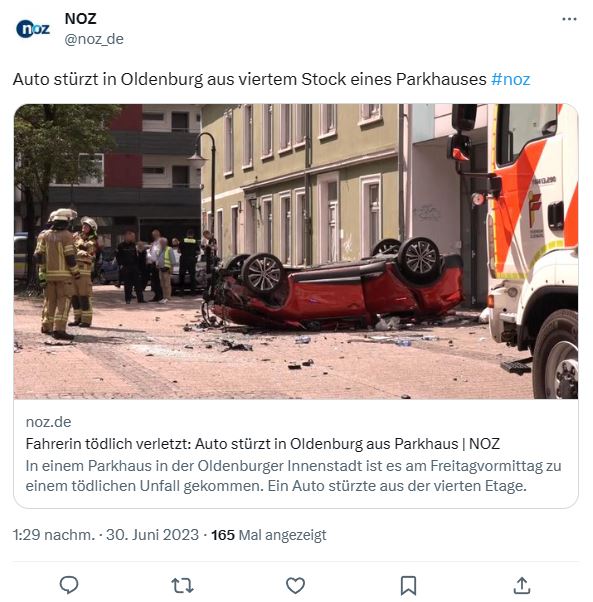Click the reply speech bubble icon
593x602 pixels.
tap(69, 585)
